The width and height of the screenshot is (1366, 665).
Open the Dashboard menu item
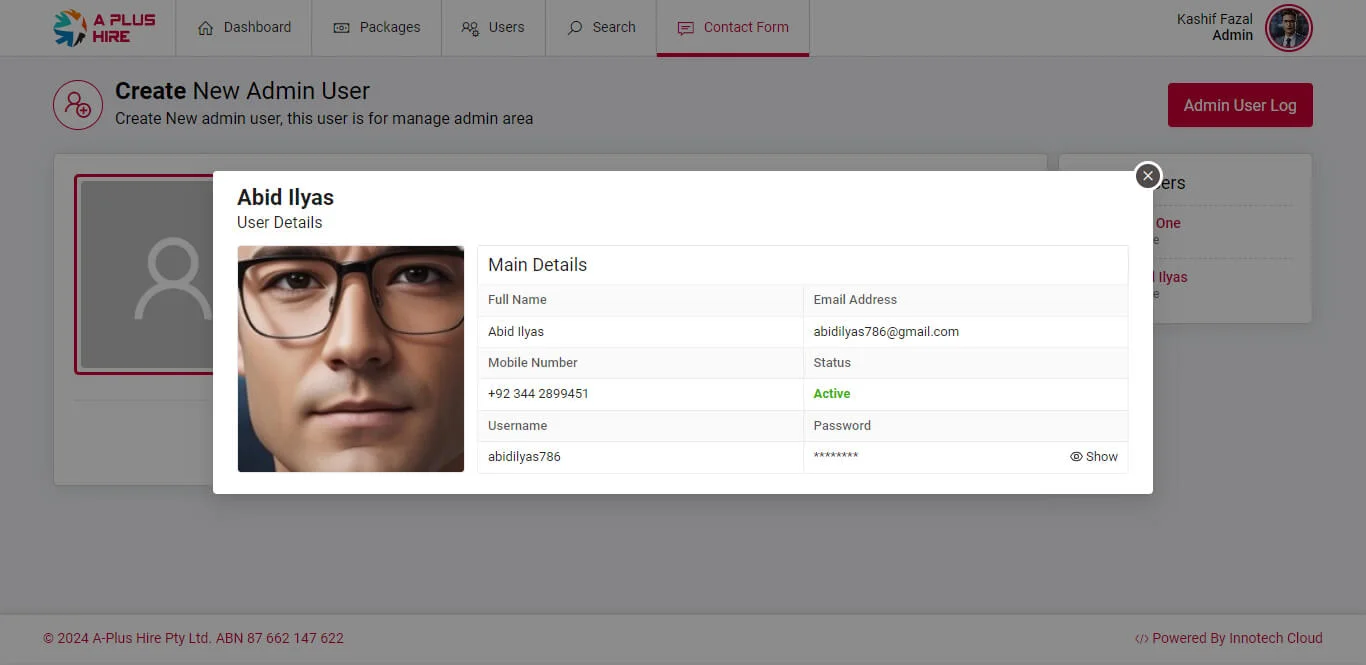pos(244,28)
